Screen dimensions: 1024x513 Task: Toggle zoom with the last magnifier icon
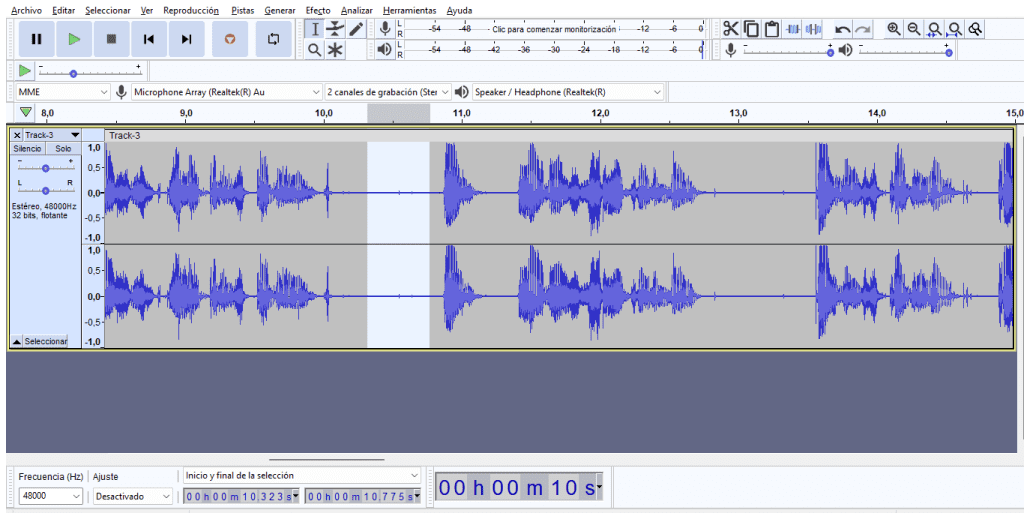click(975, 29)
